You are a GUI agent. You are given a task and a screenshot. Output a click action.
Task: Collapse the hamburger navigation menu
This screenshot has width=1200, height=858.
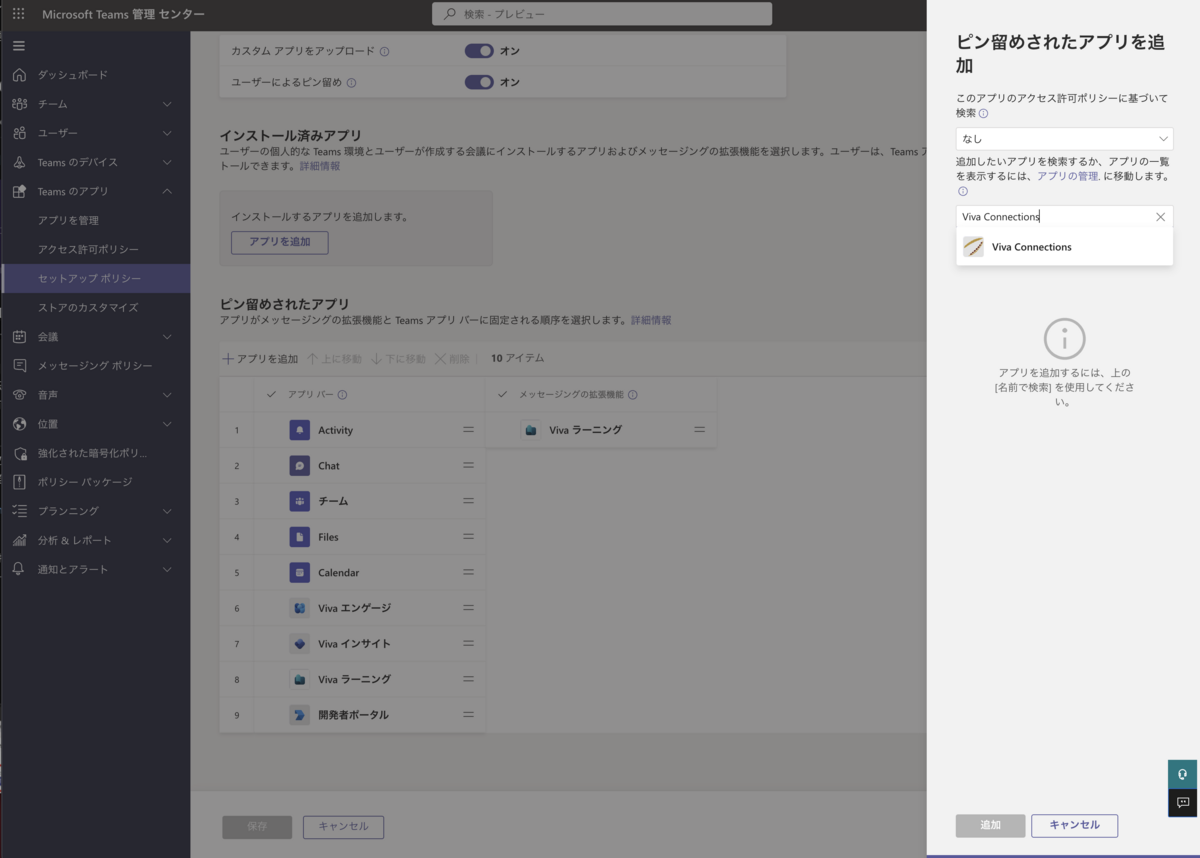coord(19,46)
